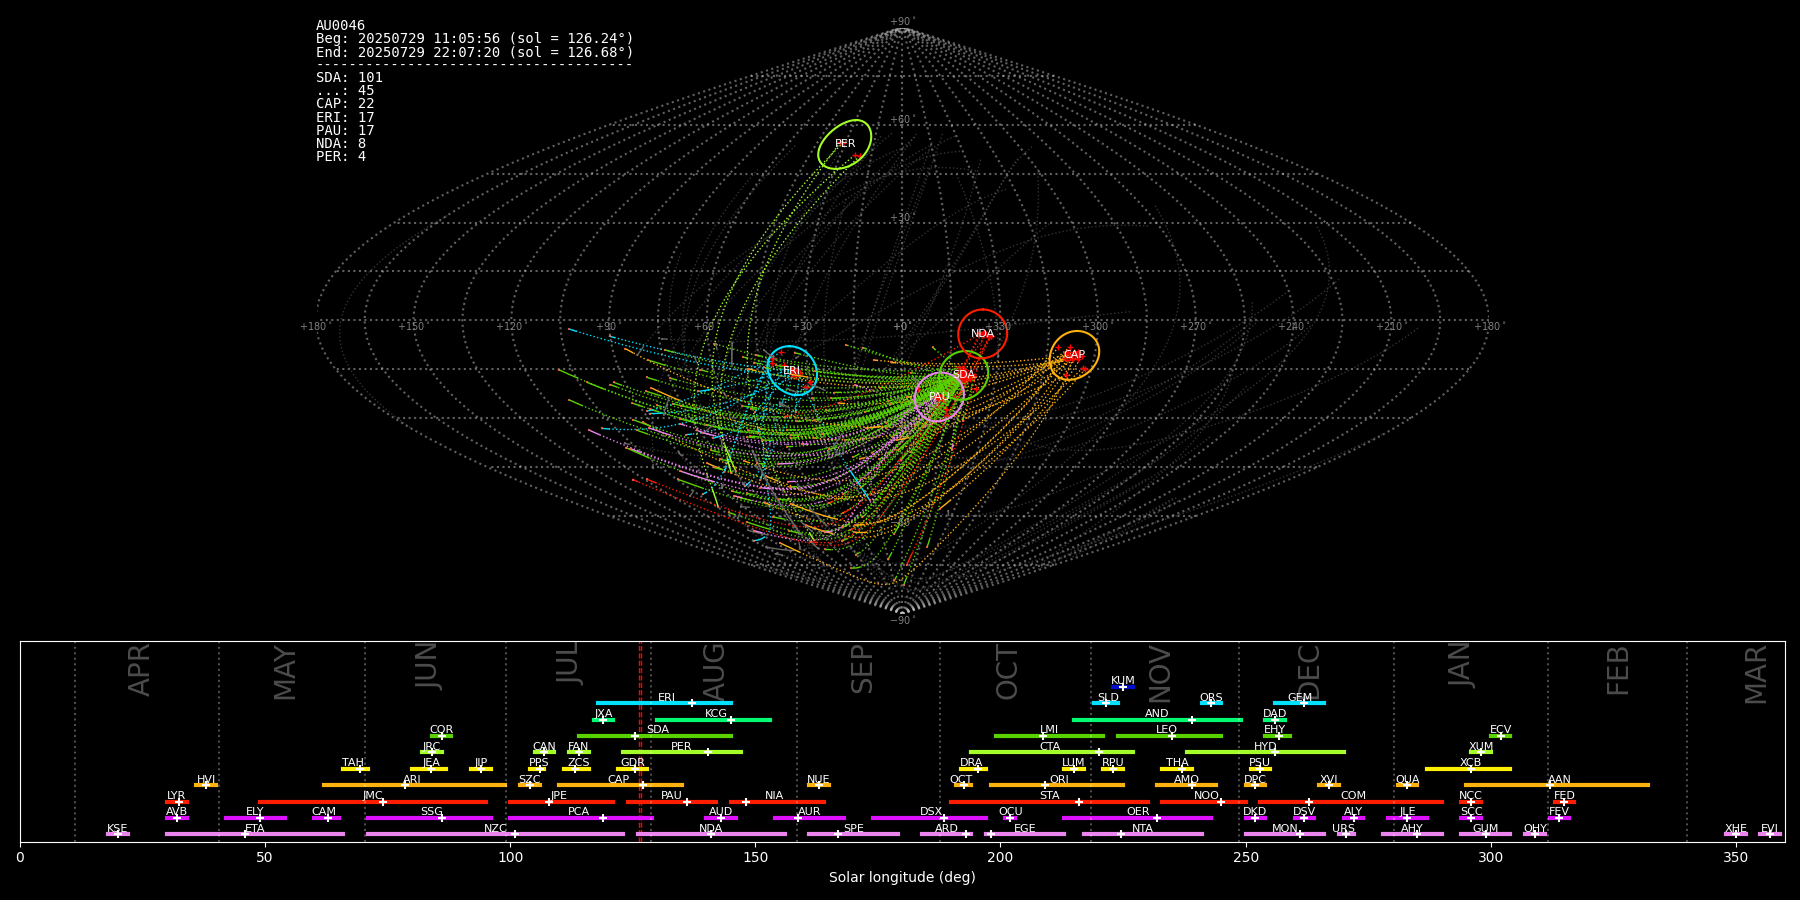Select the LEO shower bar
This screenshot has width=1800, height=900.
pos(1169,736)
